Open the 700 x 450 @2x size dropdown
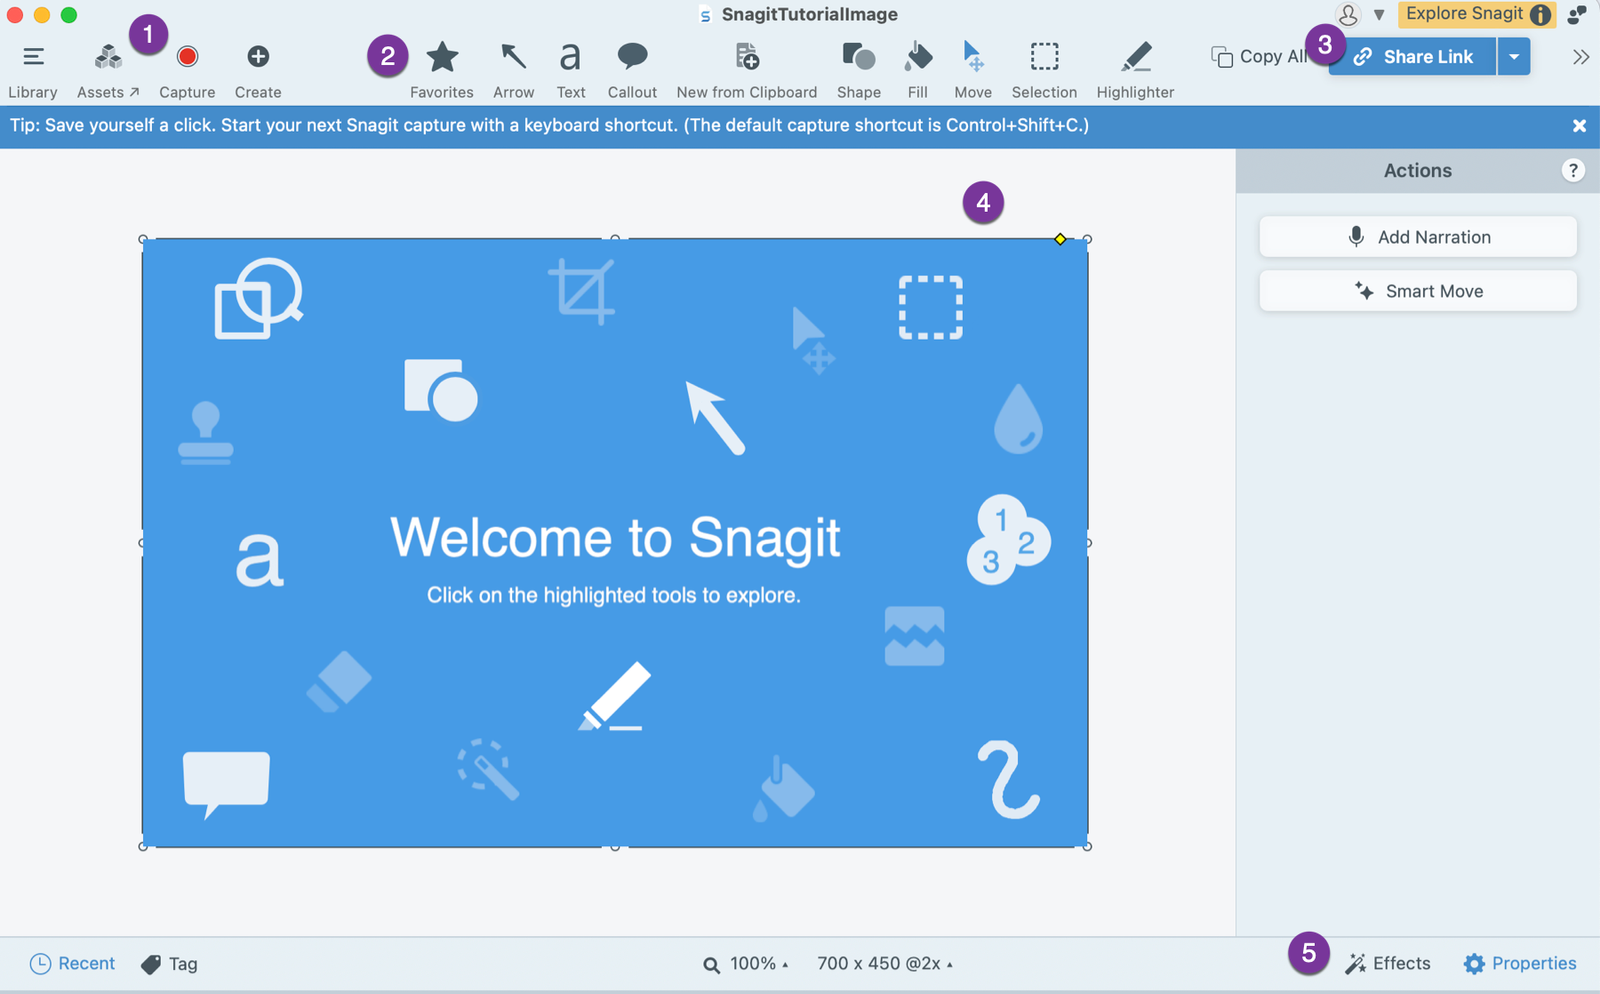Screen dimensions: 1600x994 (x=885, y=964)
